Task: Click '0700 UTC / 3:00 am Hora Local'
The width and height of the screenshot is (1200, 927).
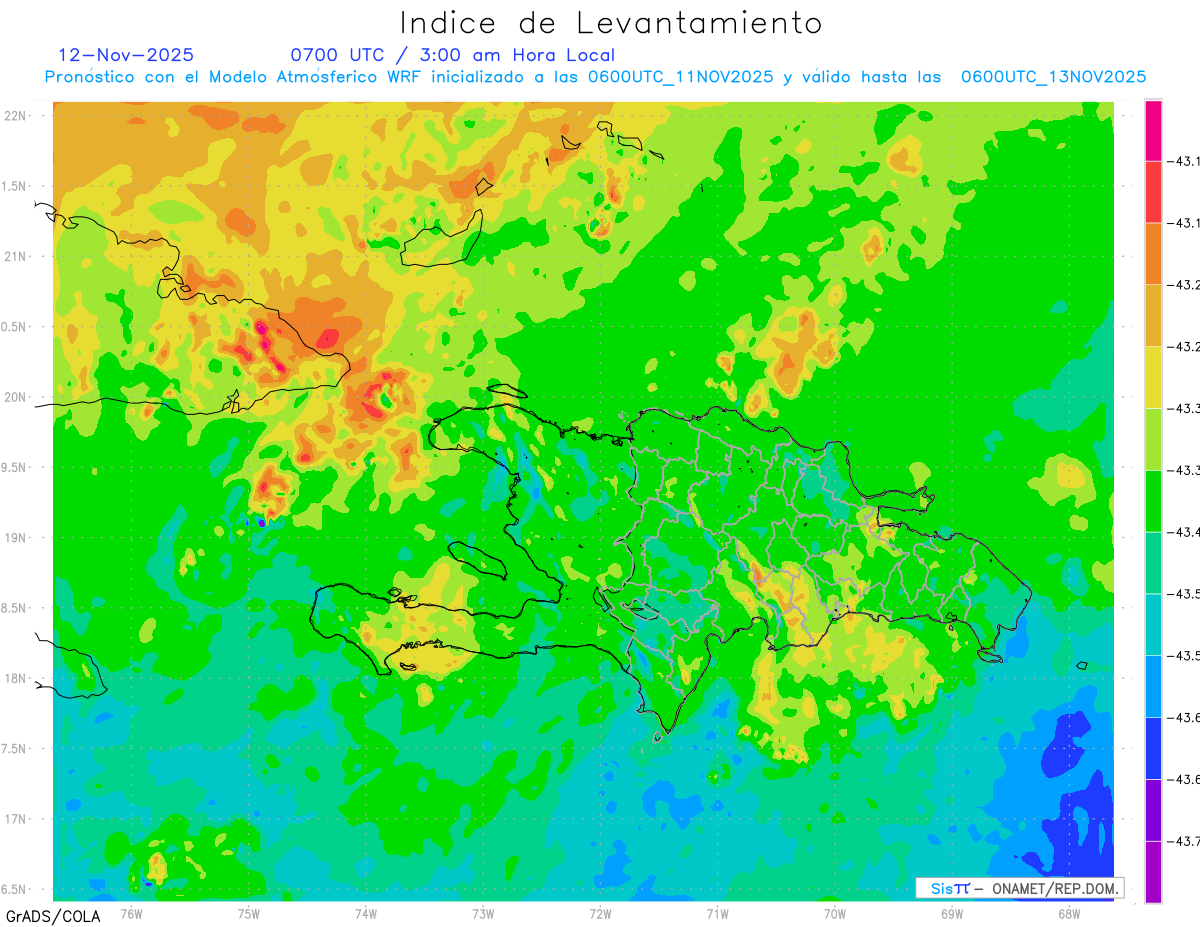Action: coord(452,55)
